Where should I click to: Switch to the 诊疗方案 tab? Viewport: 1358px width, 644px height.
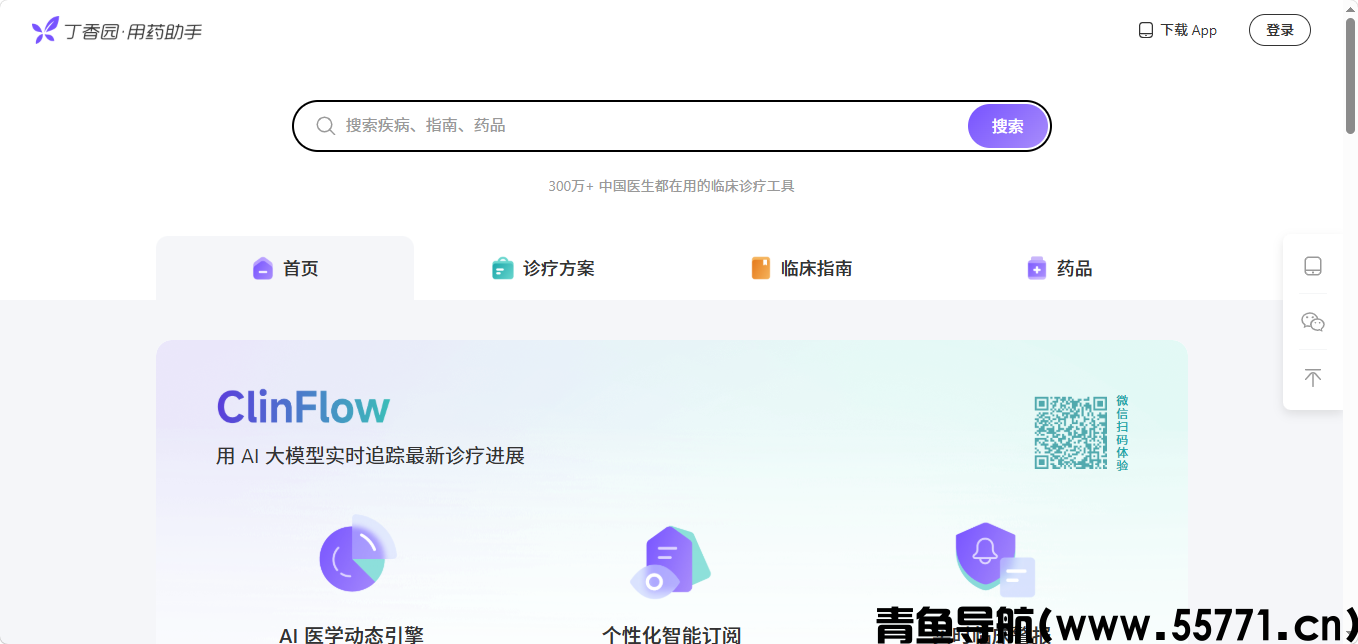543,268
